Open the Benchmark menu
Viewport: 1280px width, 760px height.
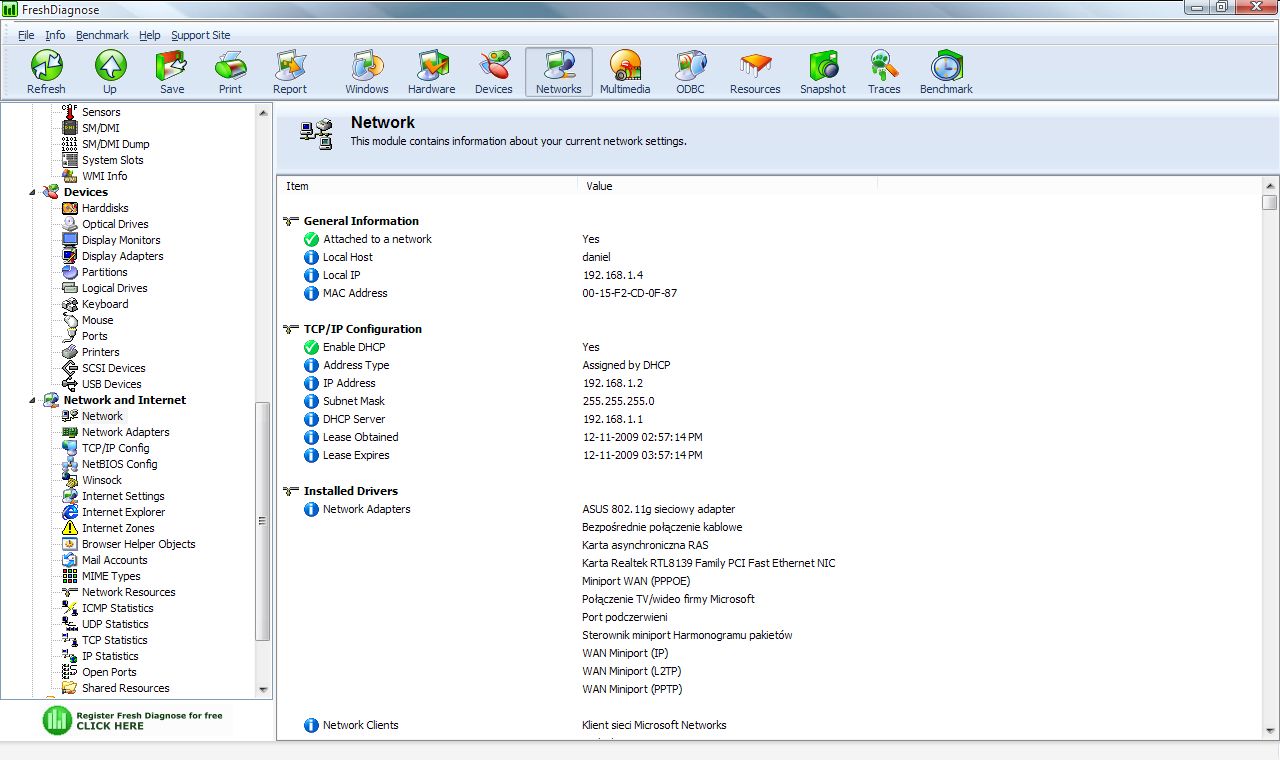(102, 35)
